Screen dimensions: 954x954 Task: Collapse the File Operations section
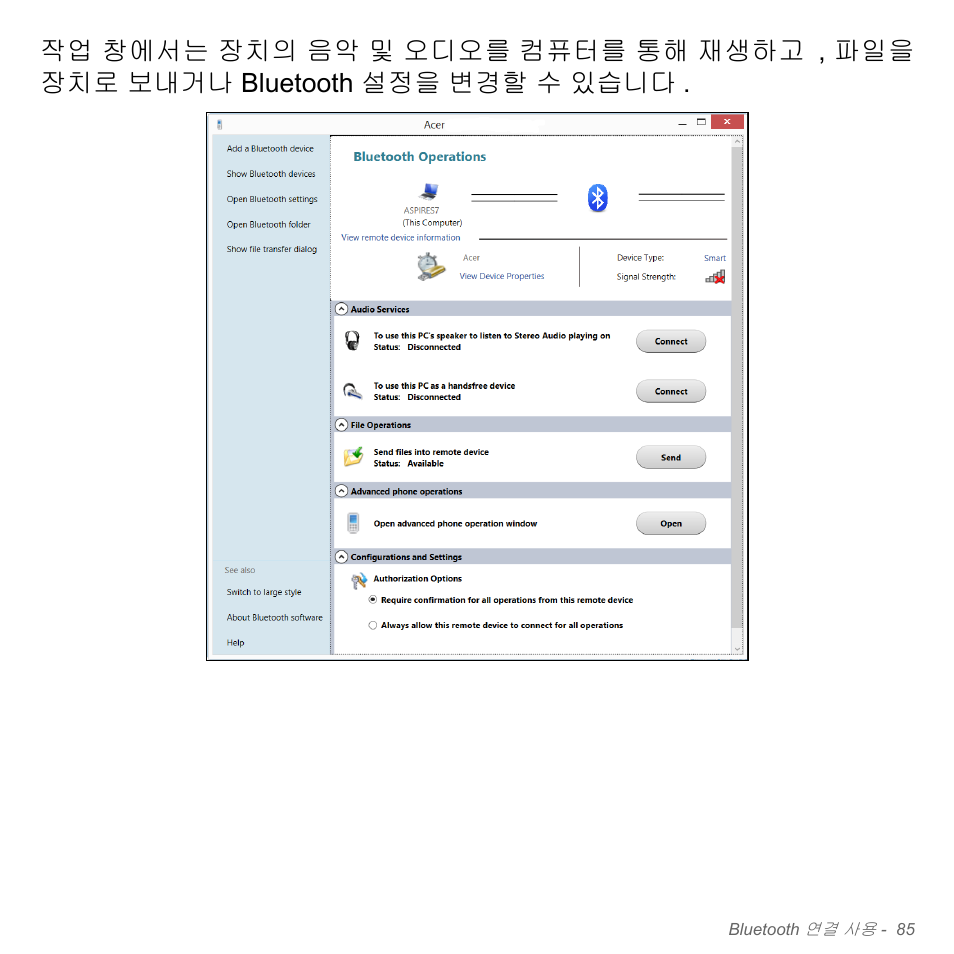[x=342, y=425]
